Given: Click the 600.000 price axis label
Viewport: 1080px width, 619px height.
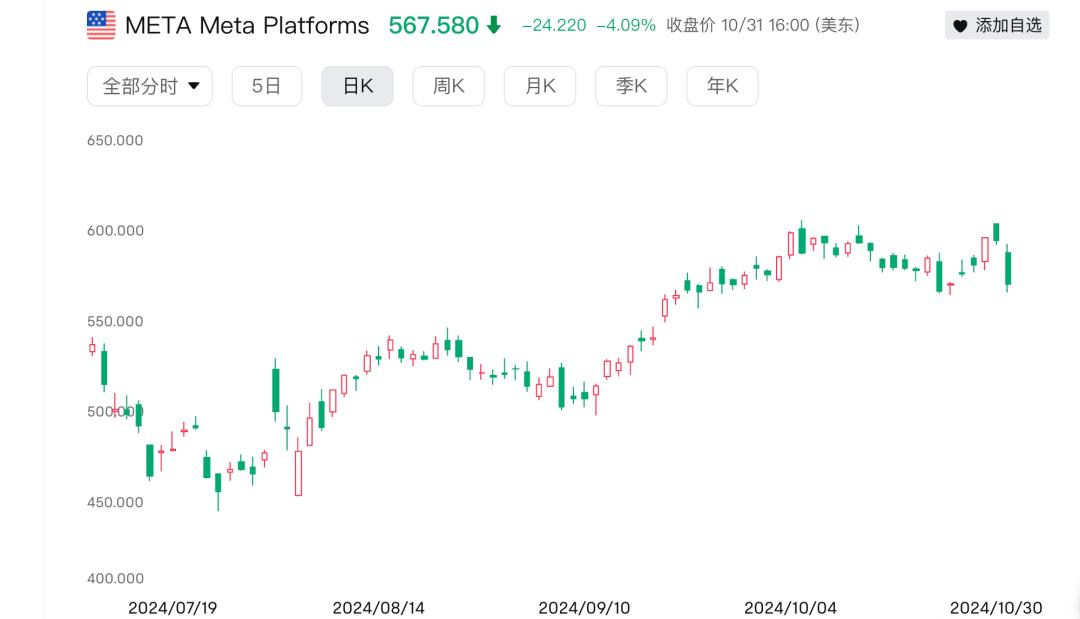Looking at the screenshot, I should pos(116,231).
